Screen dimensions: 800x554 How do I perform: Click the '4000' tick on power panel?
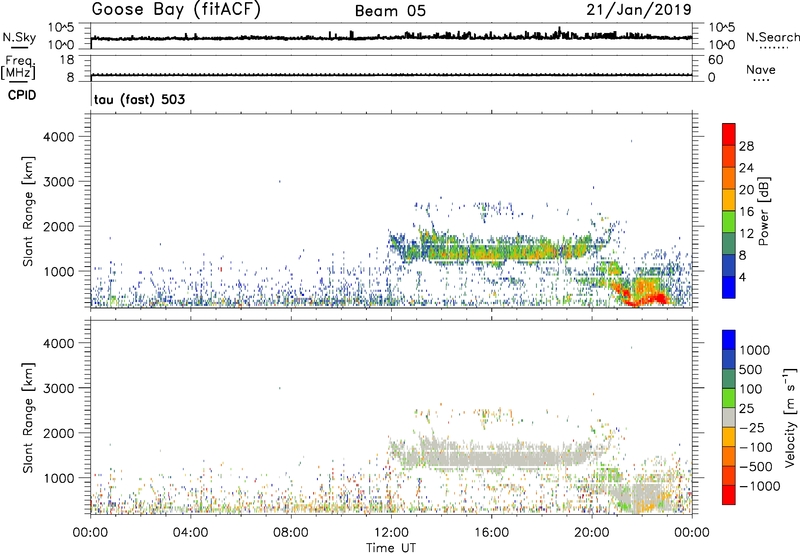pyautogui.click(x=58, y=137)
